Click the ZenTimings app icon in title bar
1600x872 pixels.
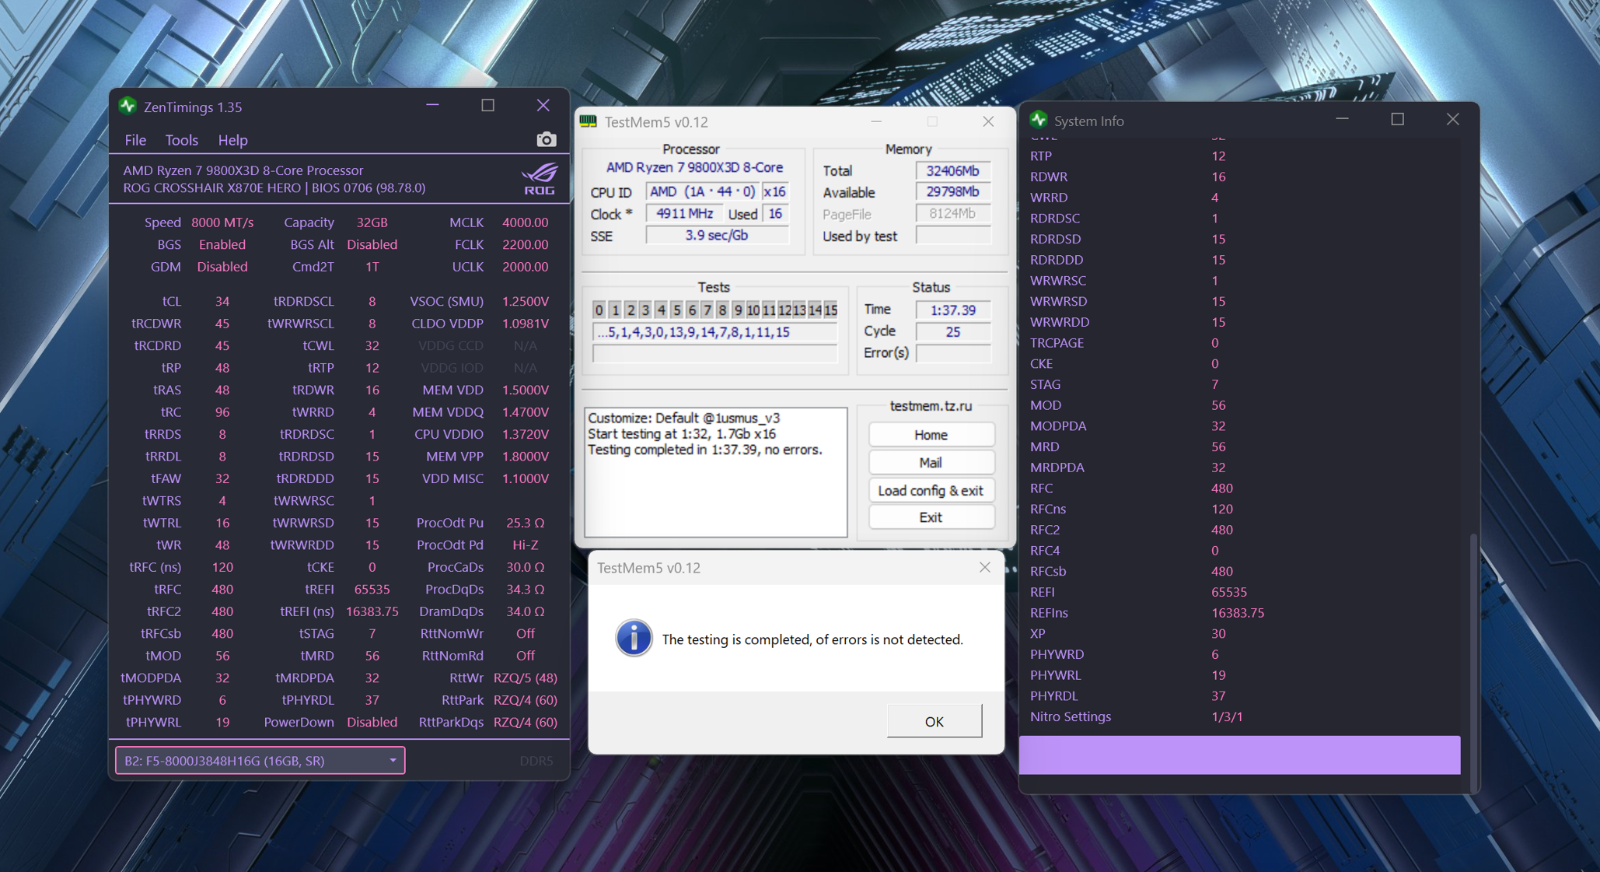[127, 106]
